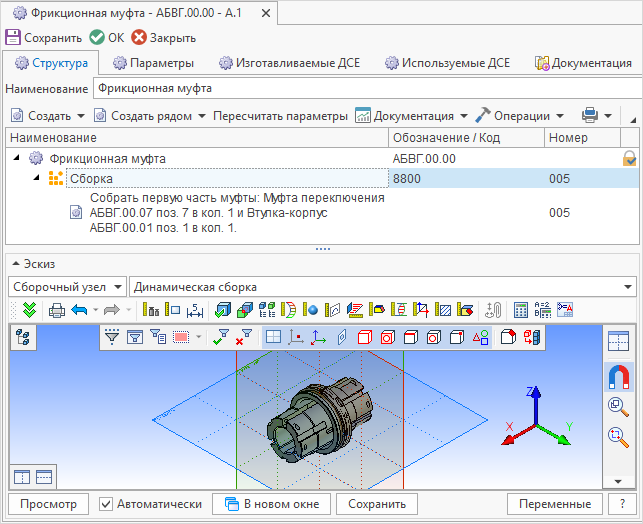This screenshot has height=524, width=643.
Task: Open the Используемые ДСЕ tab
Action: point(447,63)
